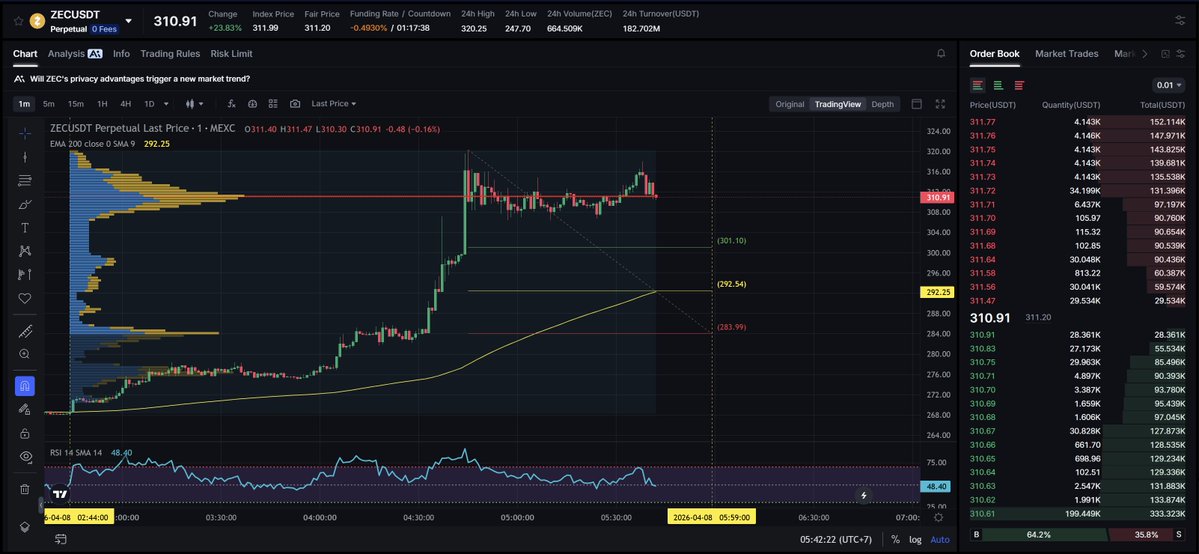Show both bids and asks order book view
Screen dimensions: 1199x554
pyautogui.click(x=978, y=85)
